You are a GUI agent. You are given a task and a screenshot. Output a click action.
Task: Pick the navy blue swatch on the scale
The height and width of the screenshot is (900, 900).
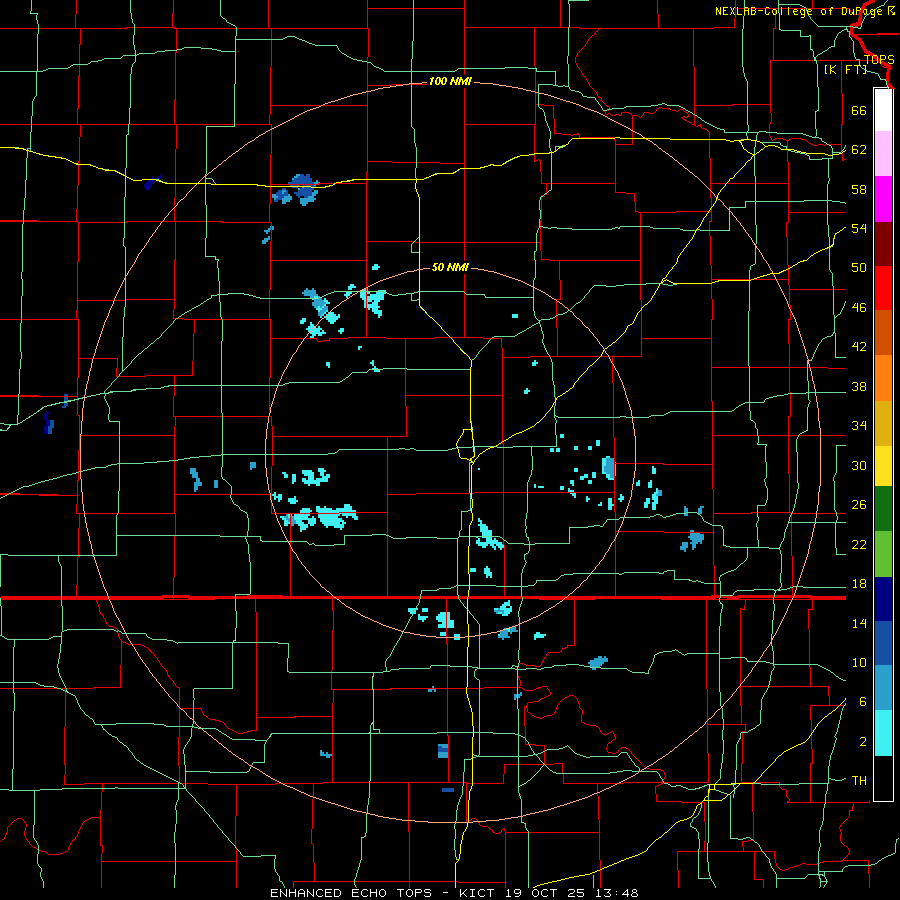pos(883,599)
